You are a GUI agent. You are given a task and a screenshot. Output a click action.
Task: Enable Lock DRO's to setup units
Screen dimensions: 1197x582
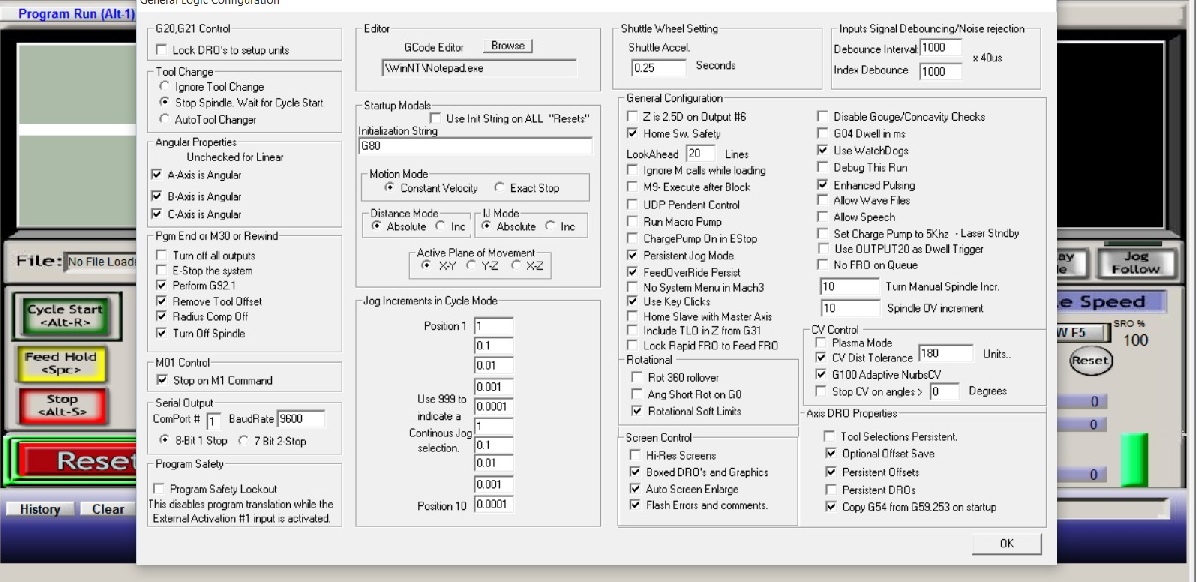pos(160,50)
